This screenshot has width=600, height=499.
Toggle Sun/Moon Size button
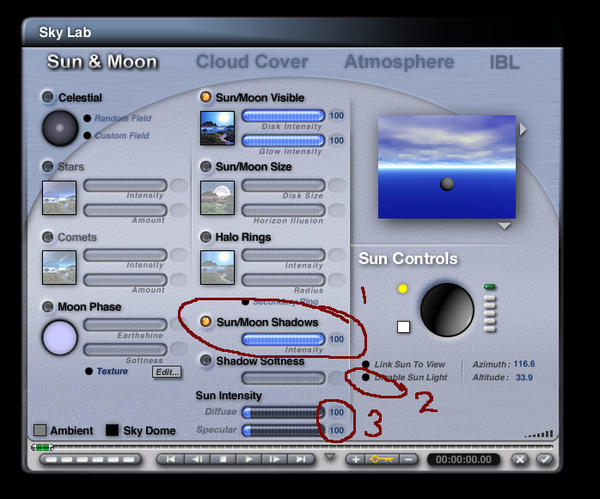[x=206, y=166]
